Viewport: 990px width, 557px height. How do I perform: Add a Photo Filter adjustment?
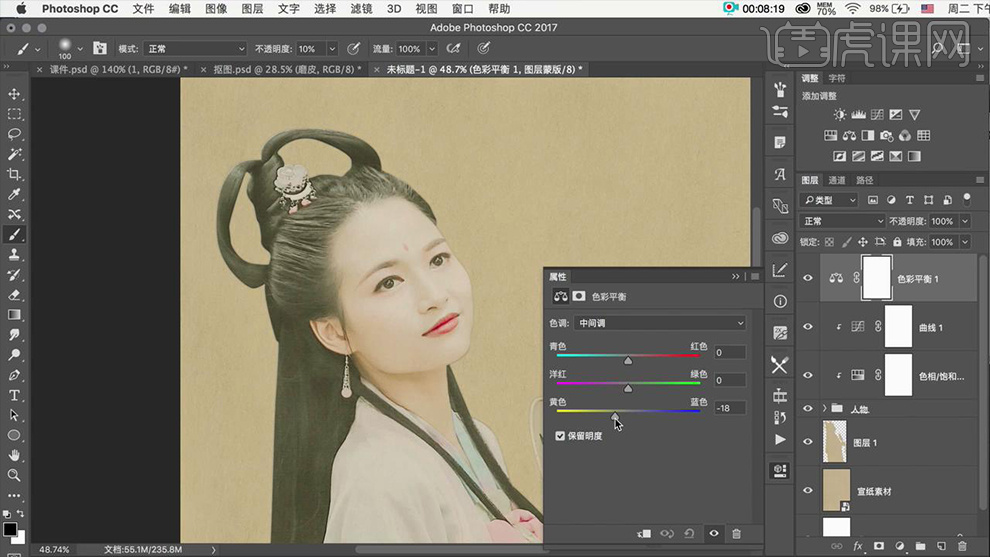886,135
